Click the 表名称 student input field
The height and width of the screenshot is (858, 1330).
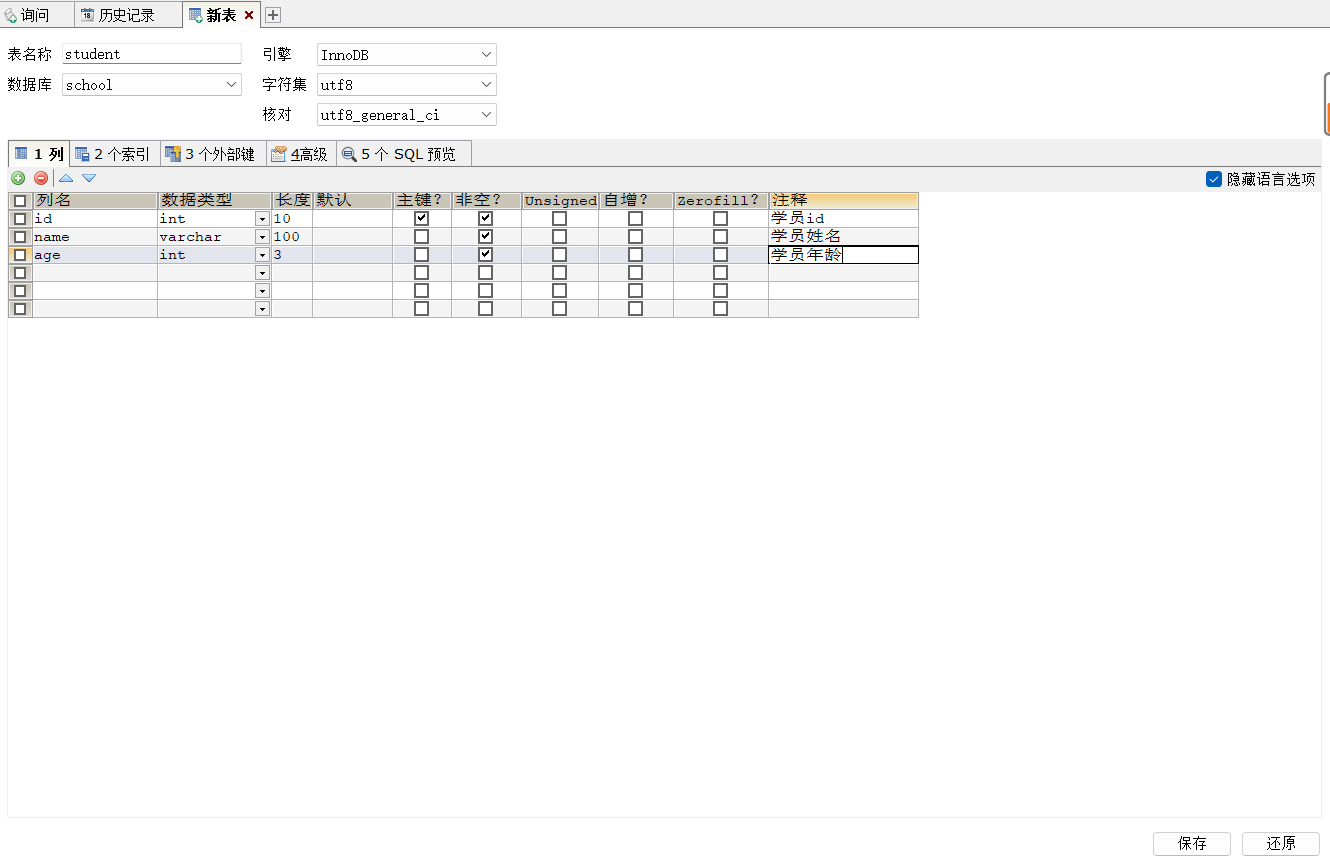pyautogui.click(x=152, y=54)
